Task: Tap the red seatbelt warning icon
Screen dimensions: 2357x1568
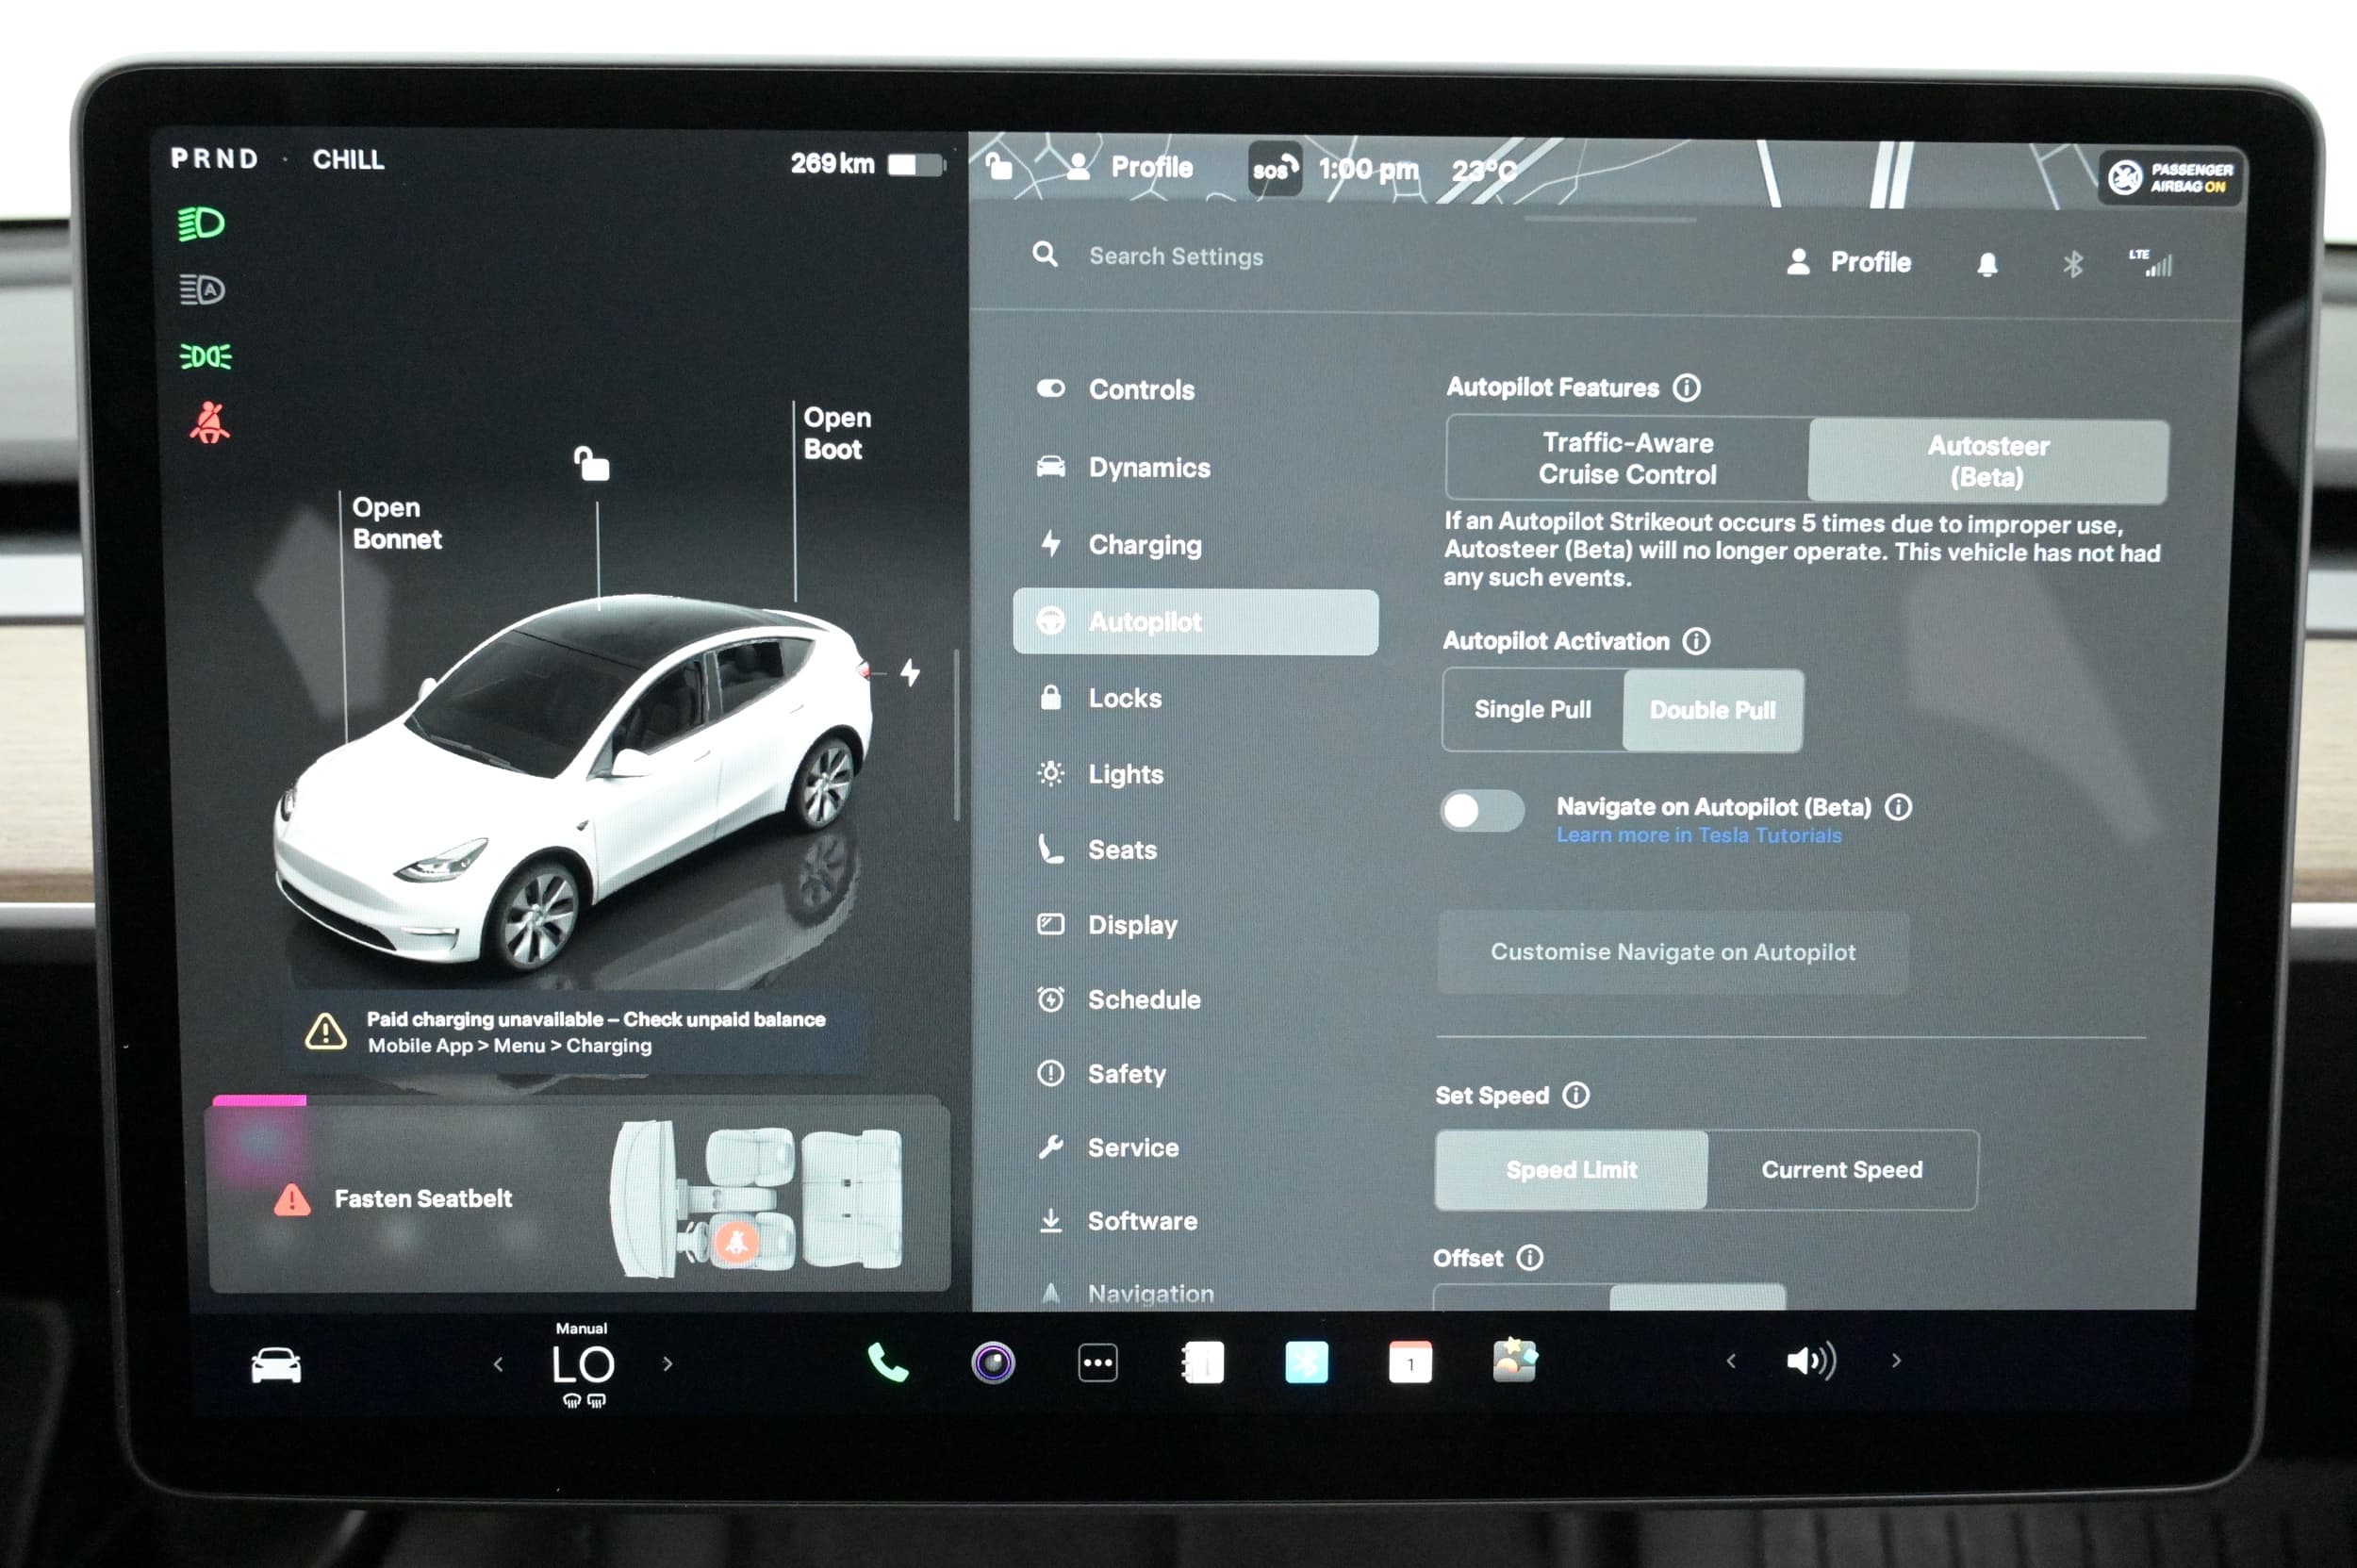Action: coord(209,423)
